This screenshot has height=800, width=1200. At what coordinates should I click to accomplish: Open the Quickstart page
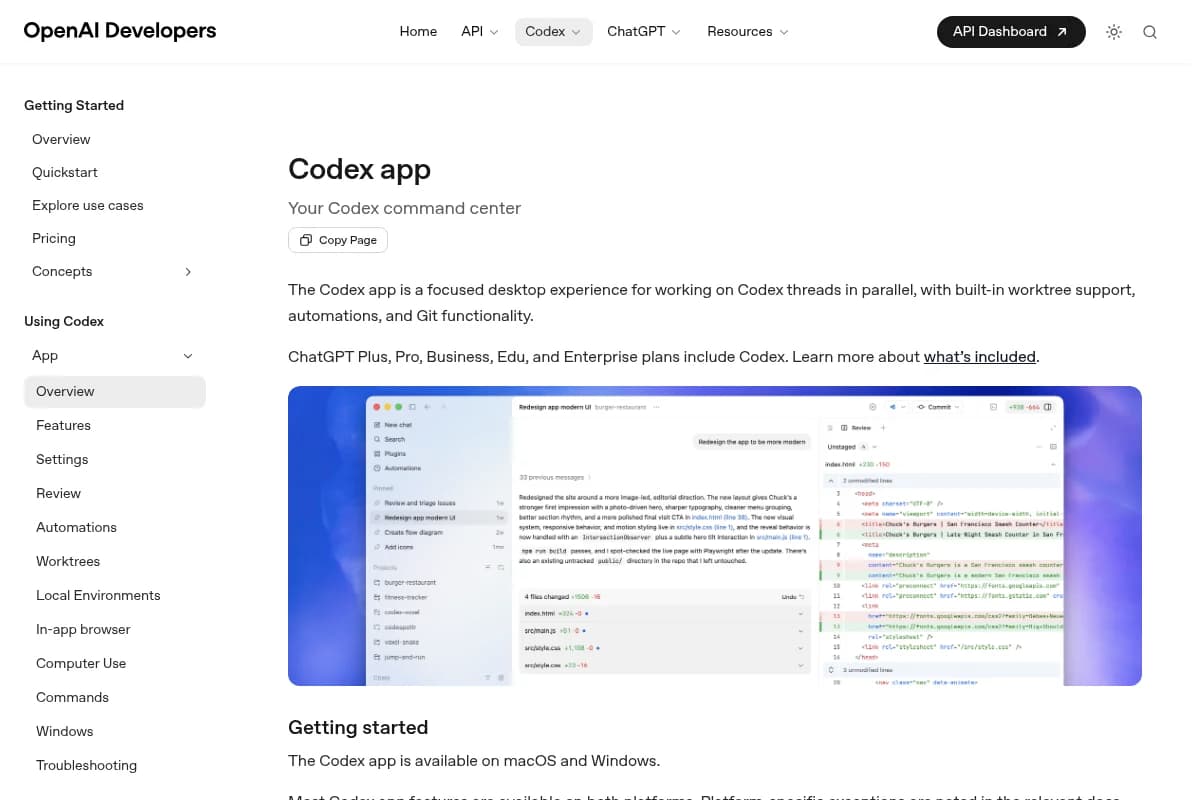click(65, 172)
